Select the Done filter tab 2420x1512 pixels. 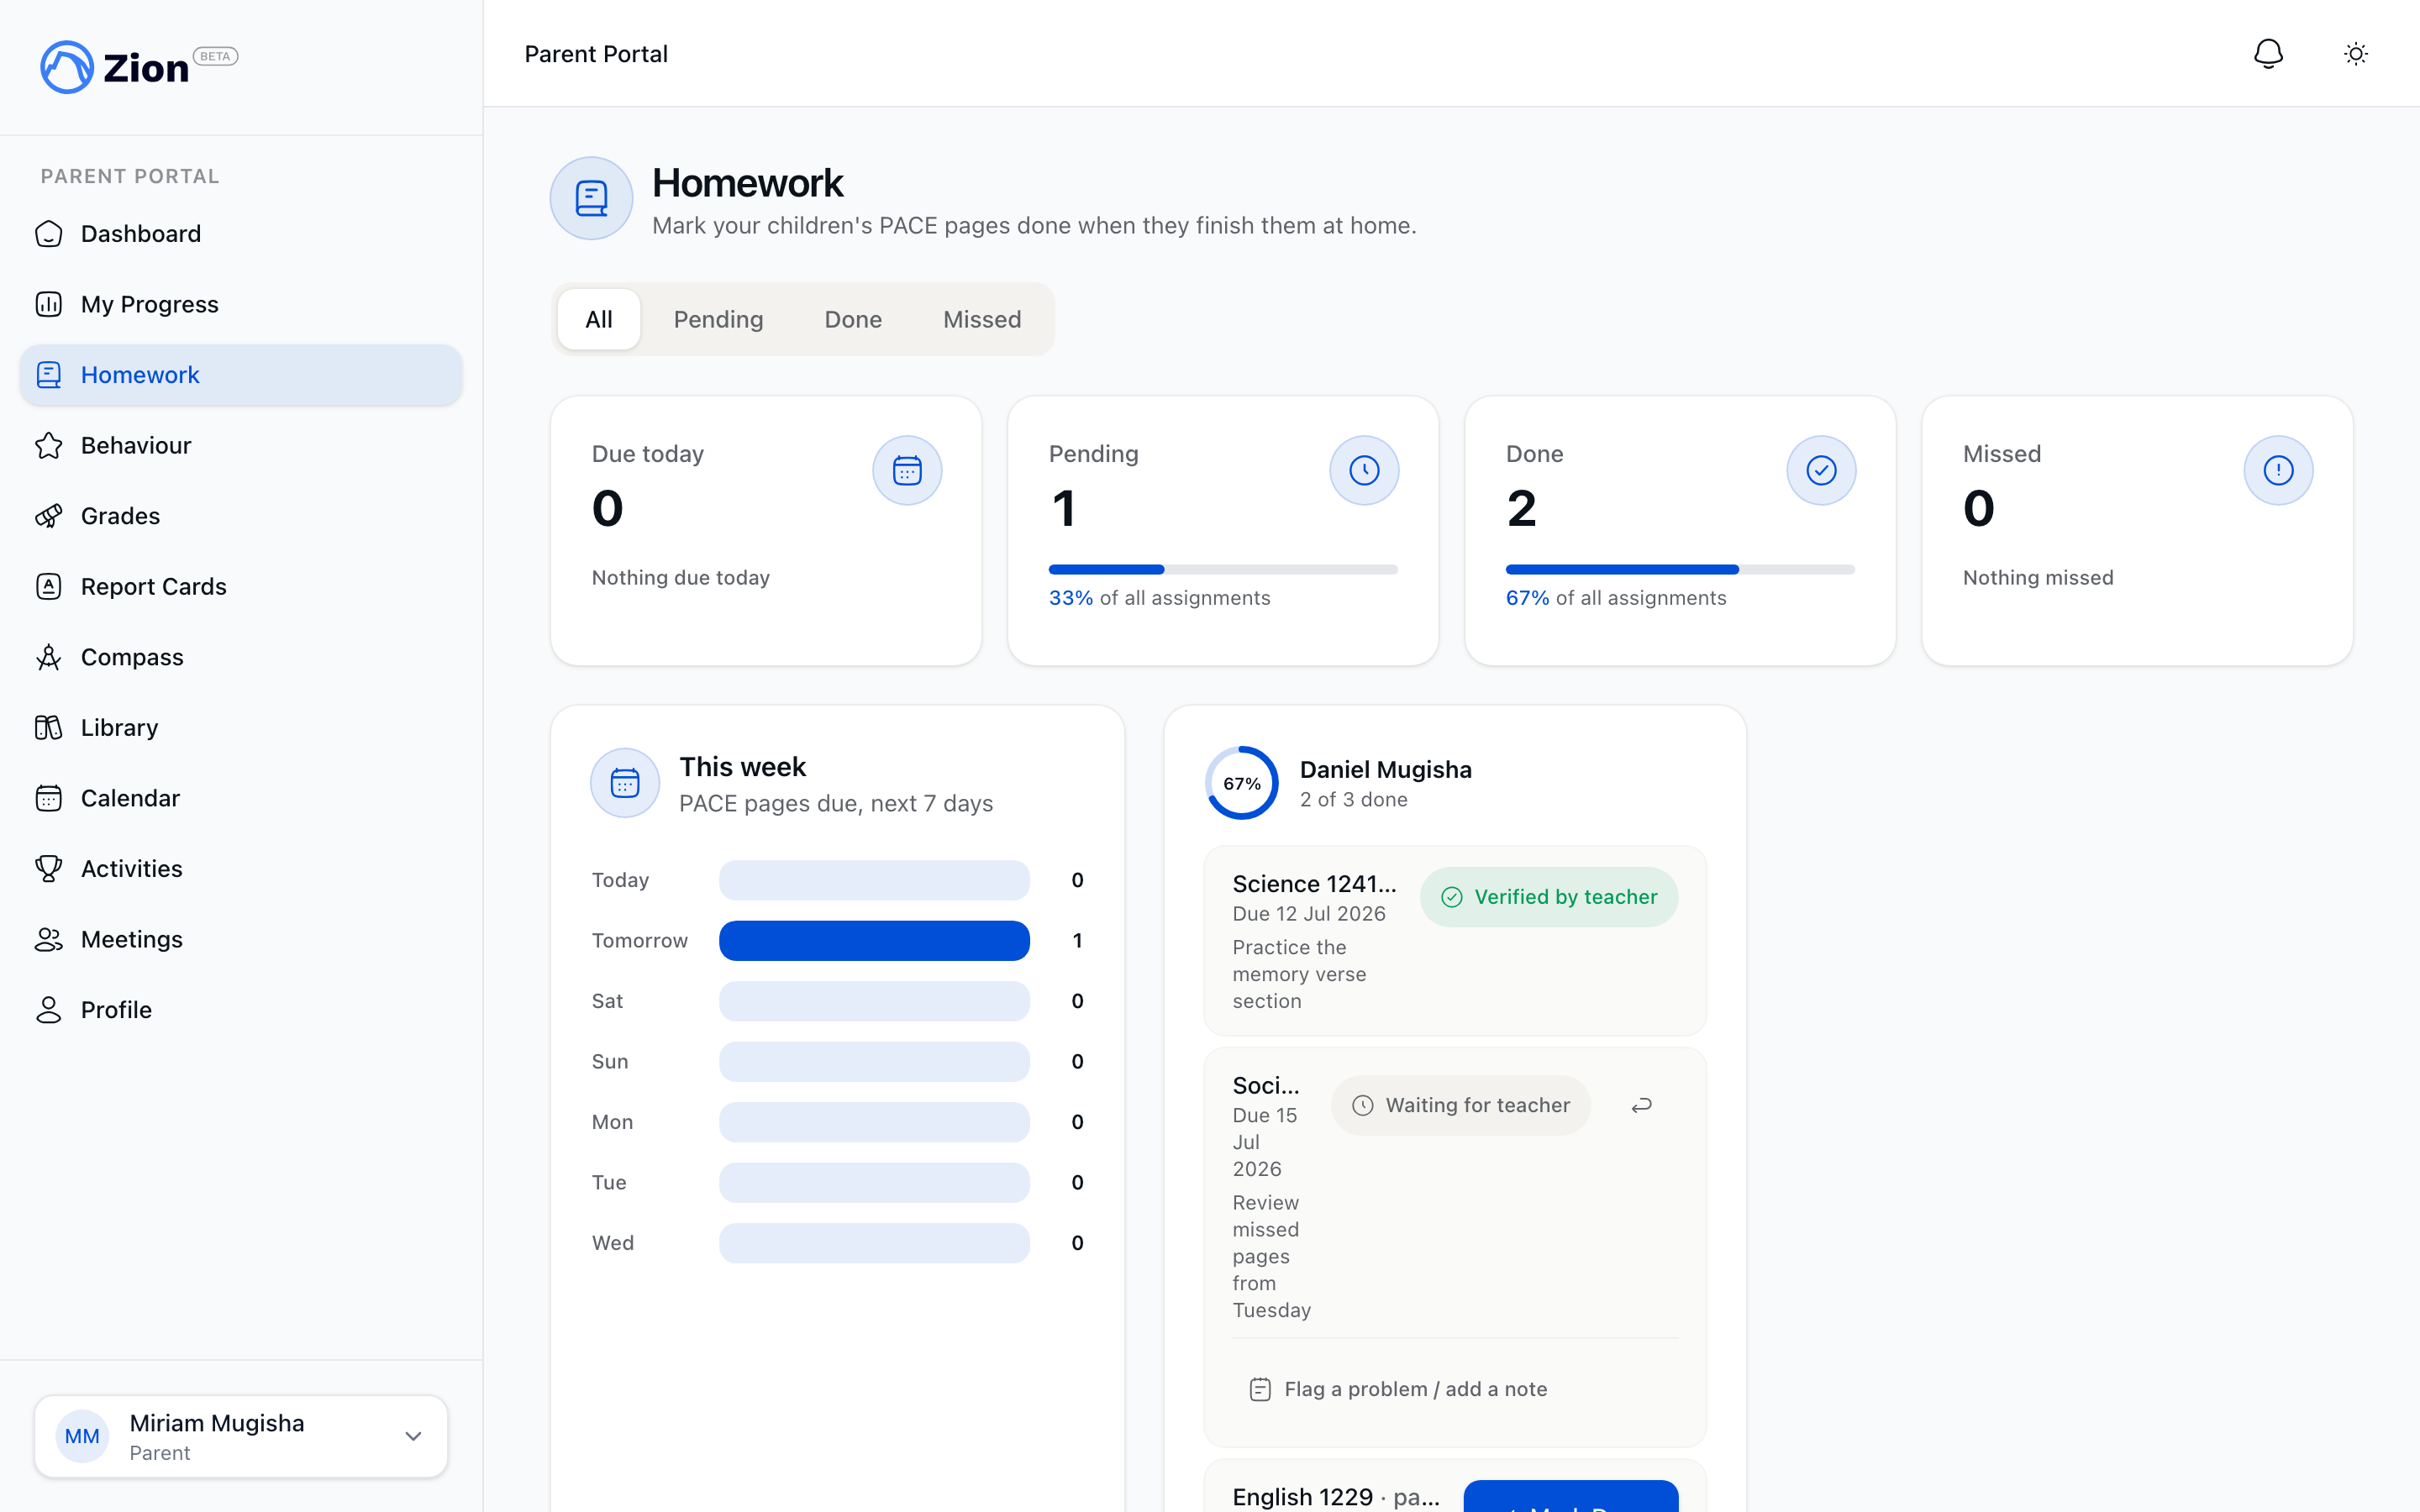(x=853, y=319)
